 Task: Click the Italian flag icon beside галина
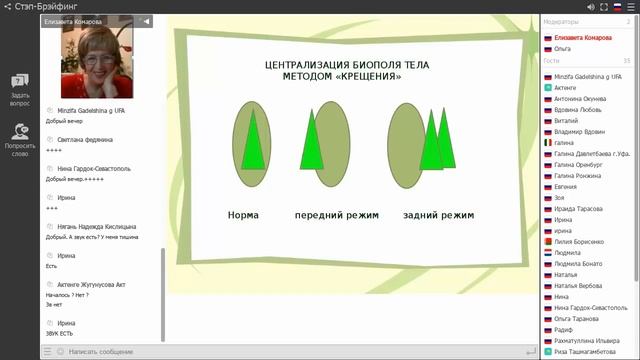[548, 143]
